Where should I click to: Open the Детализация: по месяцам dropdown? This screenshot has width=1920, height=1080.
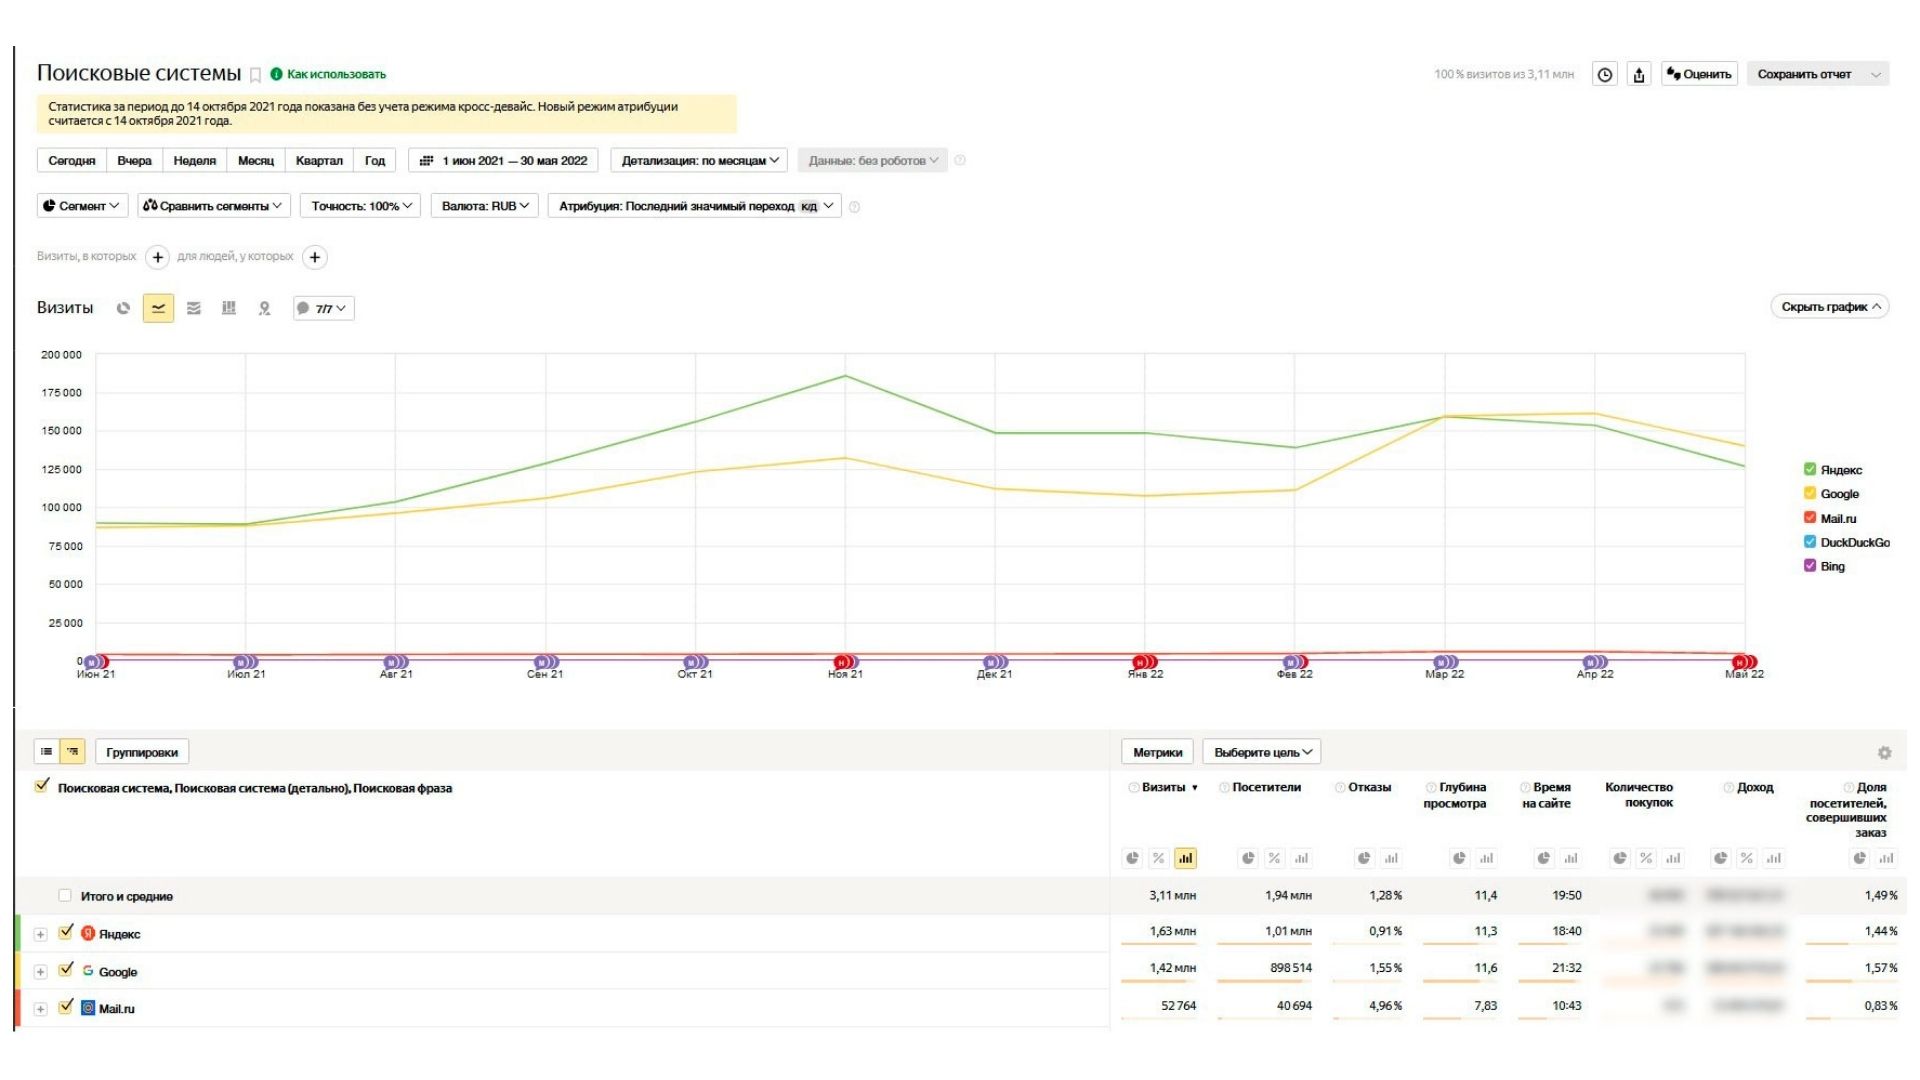[699, 160]
